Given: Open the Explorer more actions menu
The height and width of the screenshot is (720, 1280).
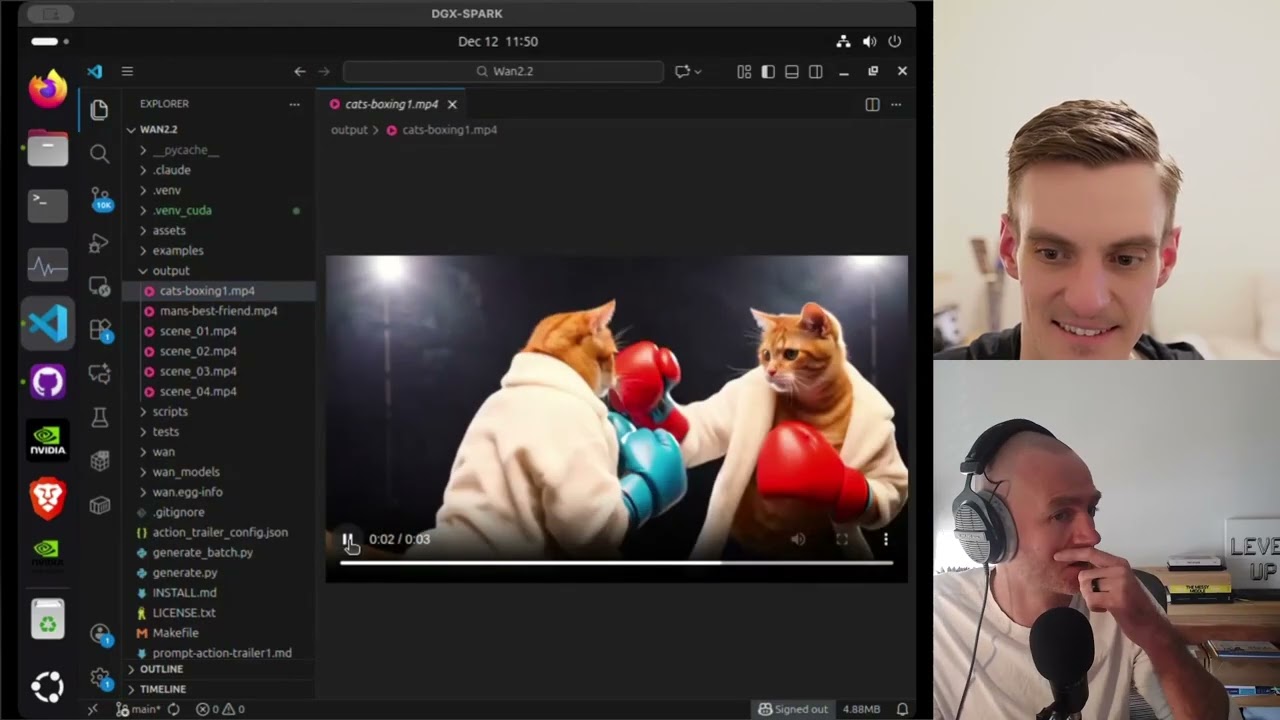Looking at the screenshot, I should [294, 104].
